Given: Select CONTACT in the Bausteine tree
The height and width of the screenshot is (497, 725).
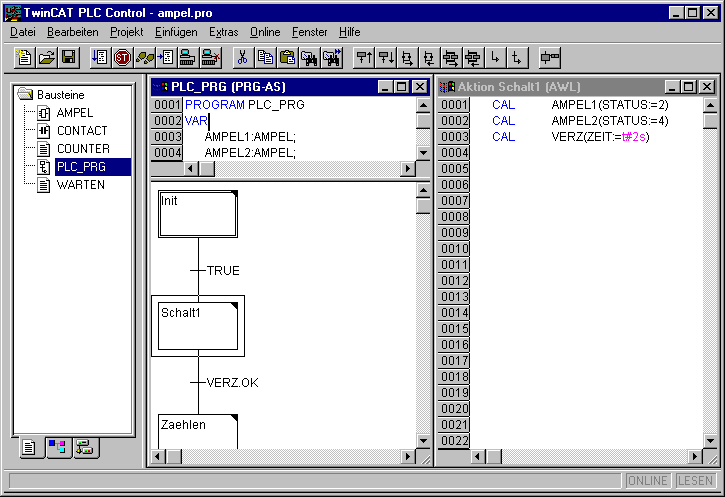Looking at the screenshot, I should 82,131.
